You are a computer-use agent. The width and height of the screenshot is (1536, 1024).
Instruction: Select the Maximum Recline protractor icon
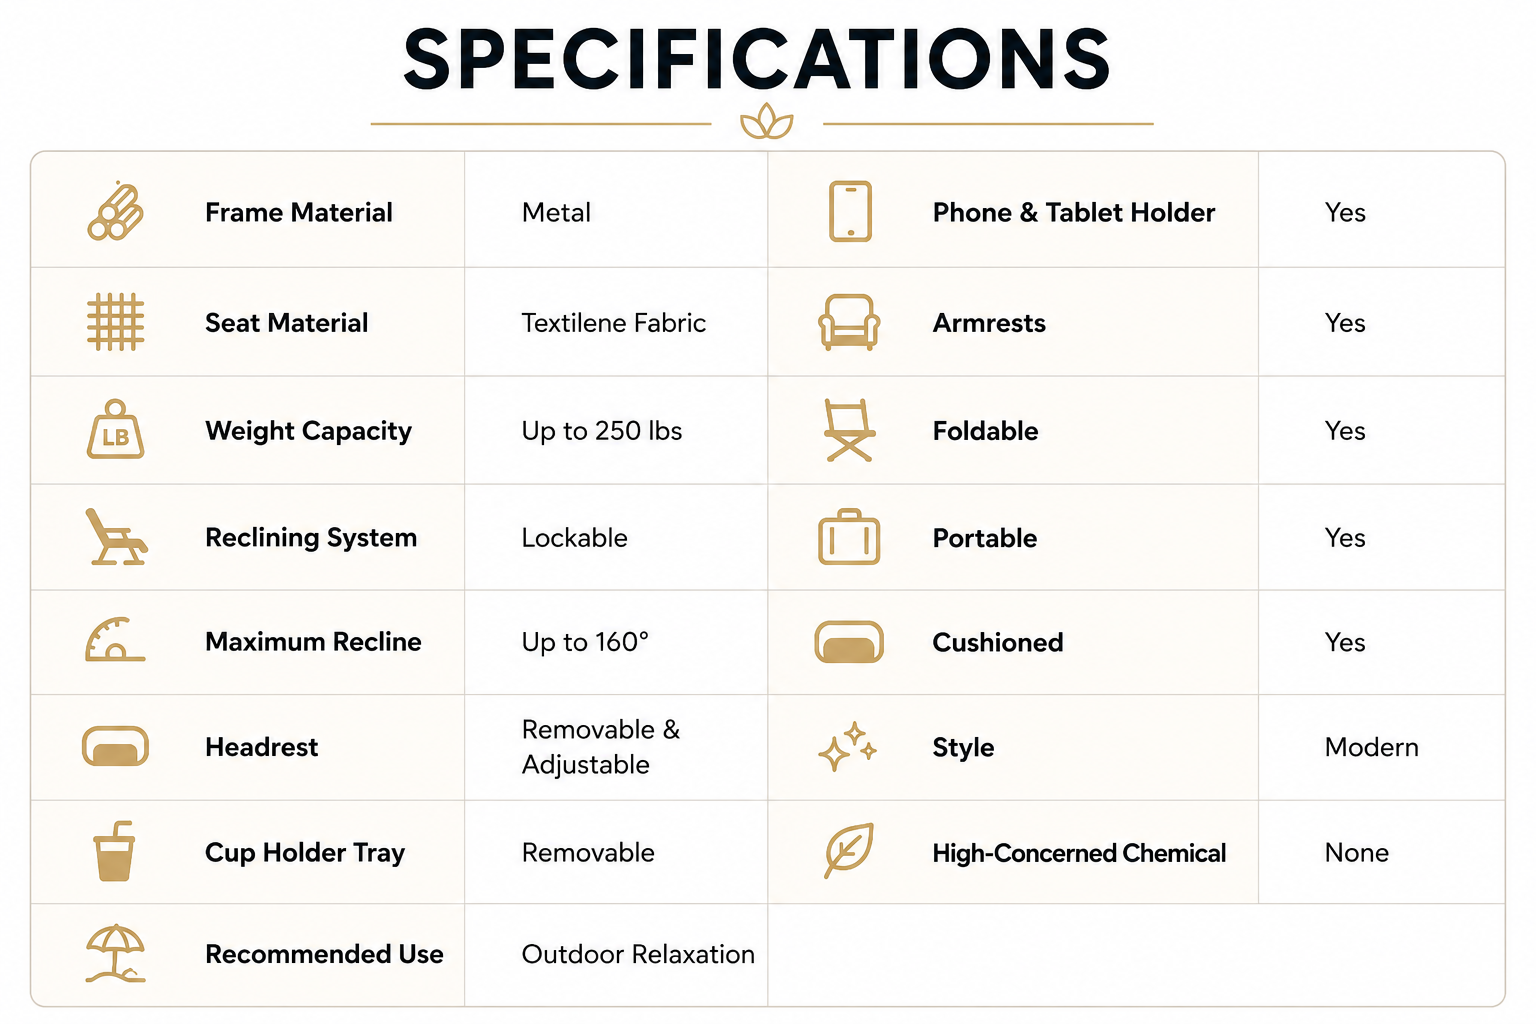tap(115, 640)
